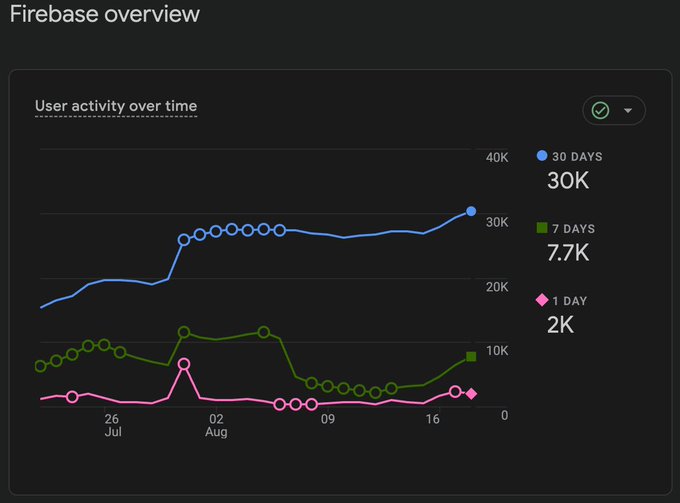Screen dimensions: 680x503
Task: Open the dropdown arrow beside the checkmark
Action: click(x=628, y=111)
